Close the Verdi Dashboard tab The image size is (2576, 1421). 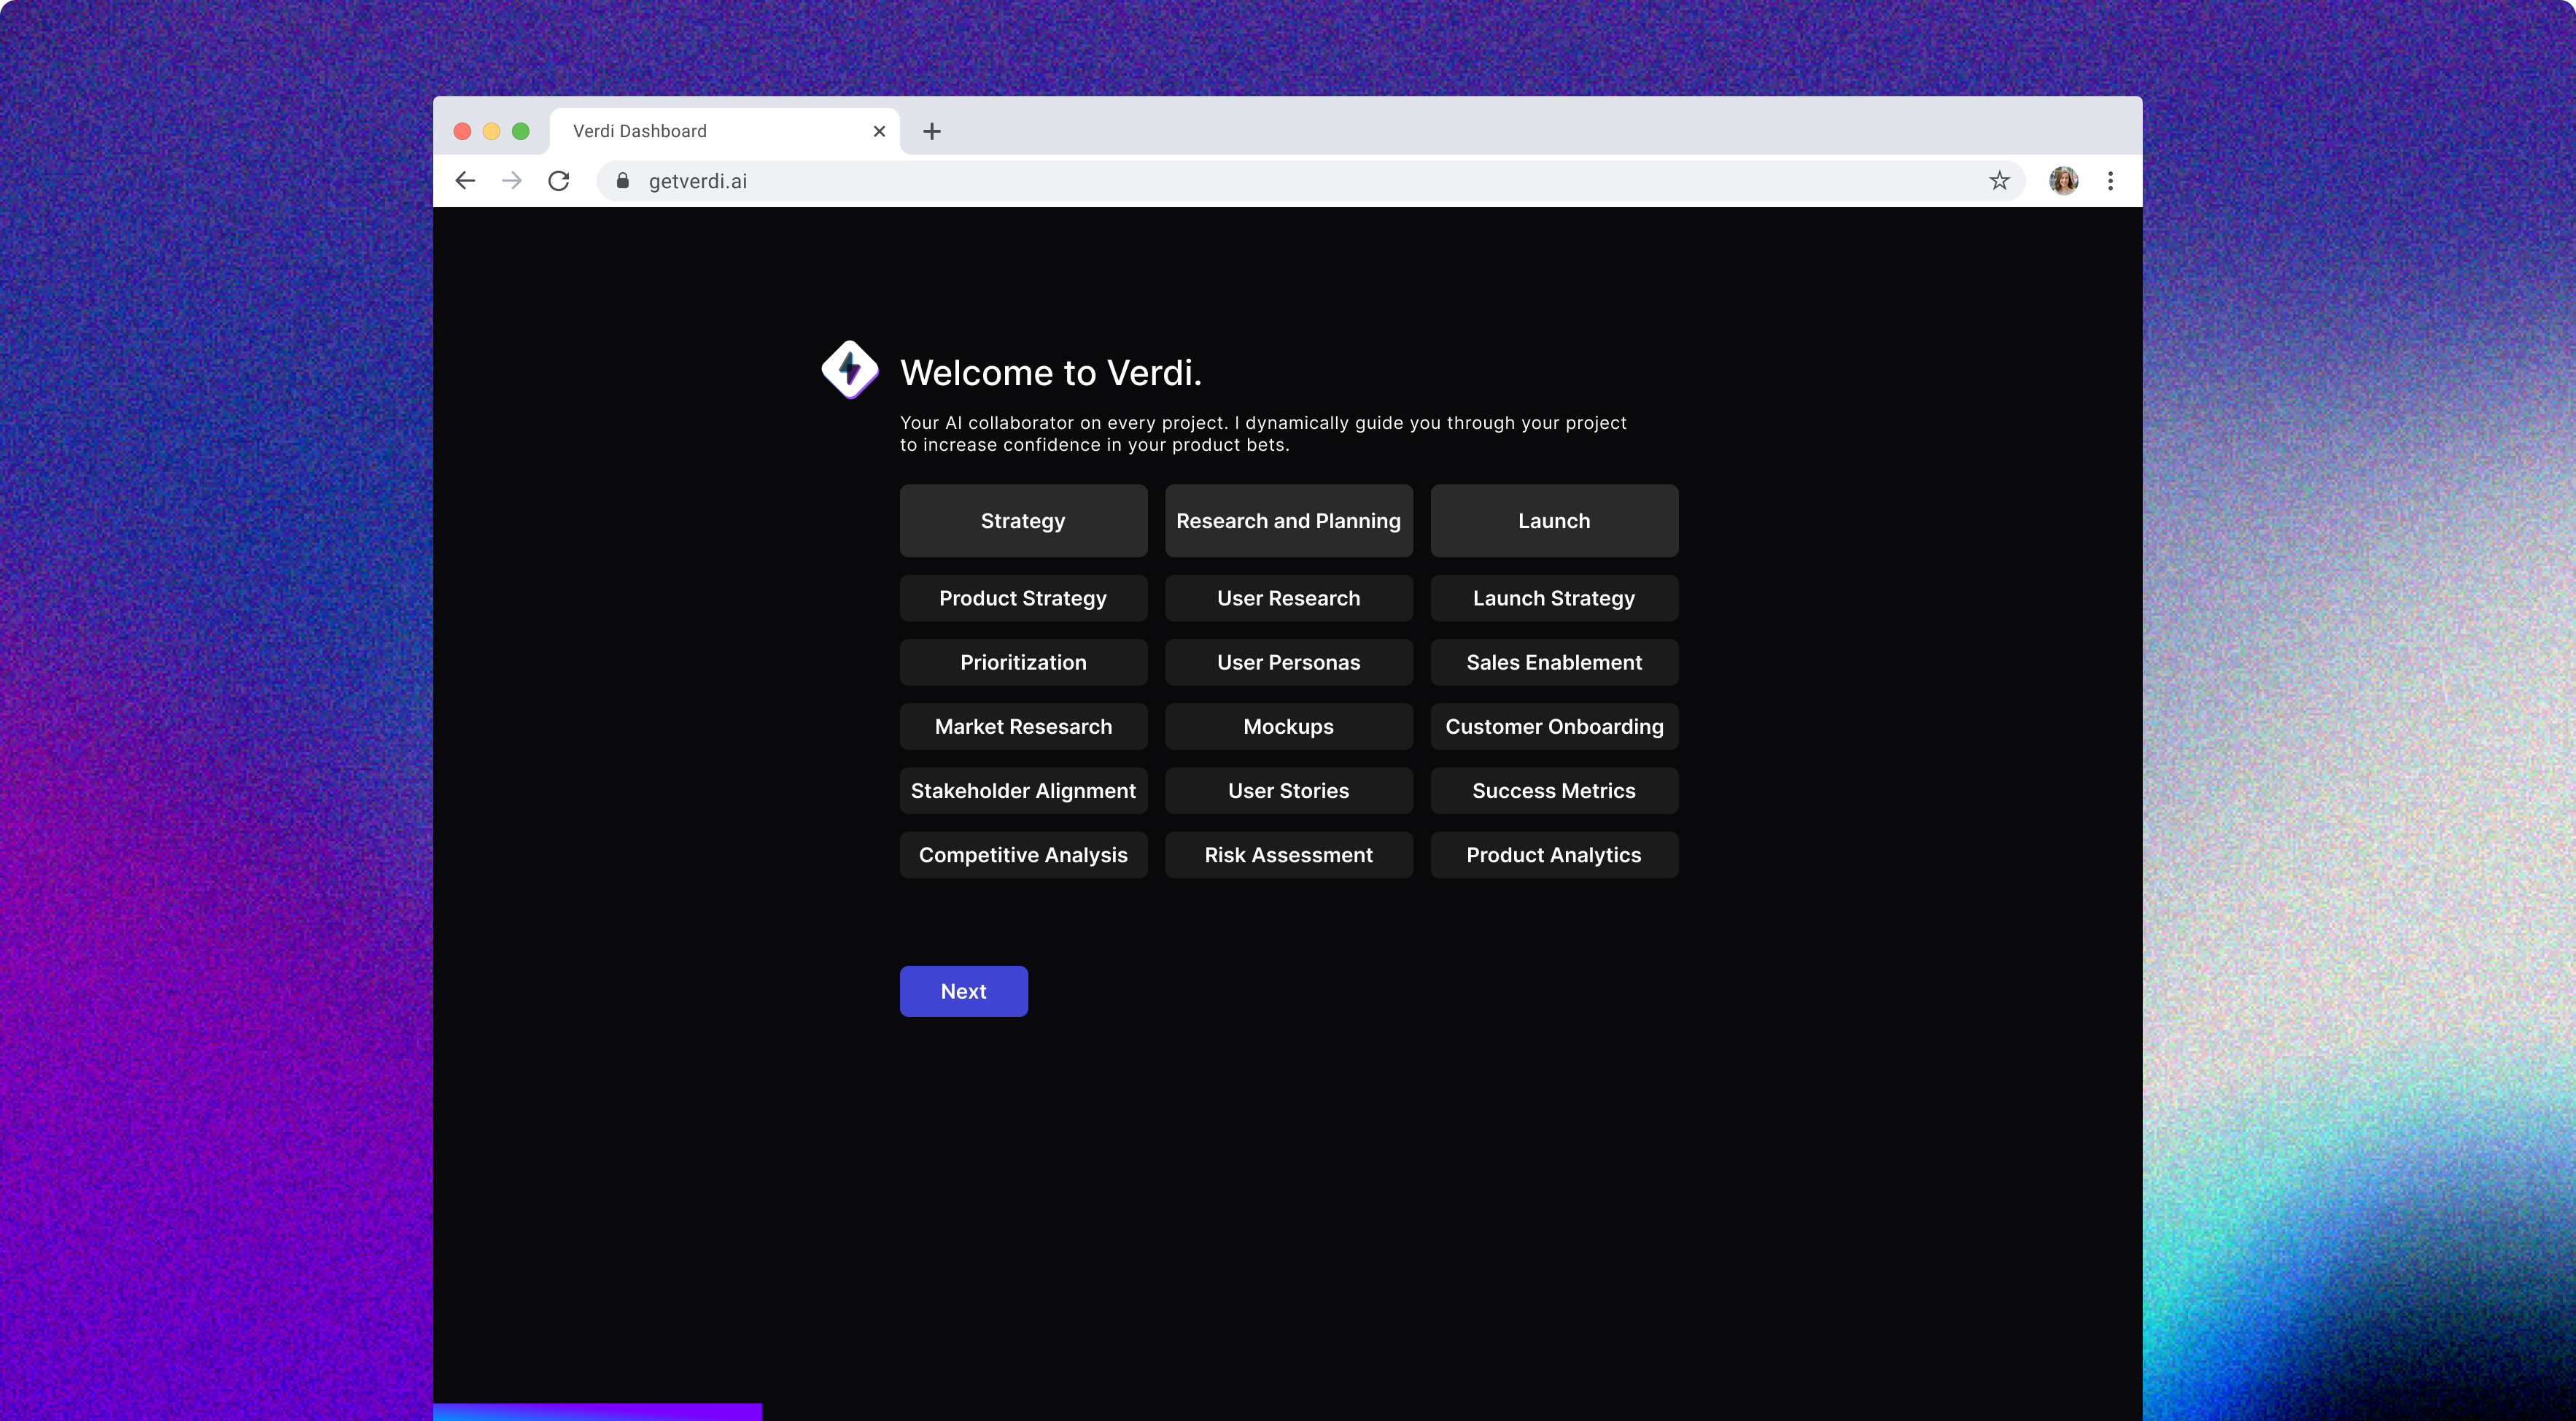tap(879, 131)
